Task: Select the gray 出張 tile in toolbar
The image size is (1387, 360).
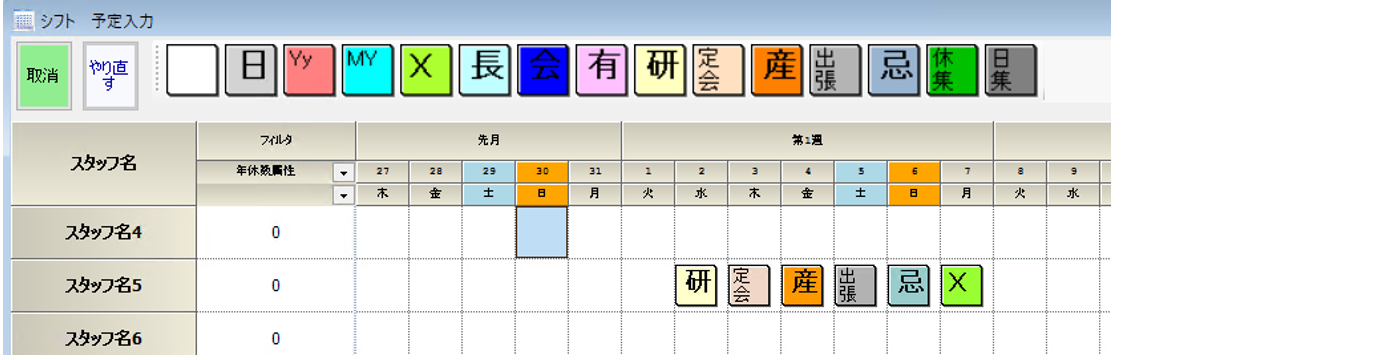Action: point(835,70)
